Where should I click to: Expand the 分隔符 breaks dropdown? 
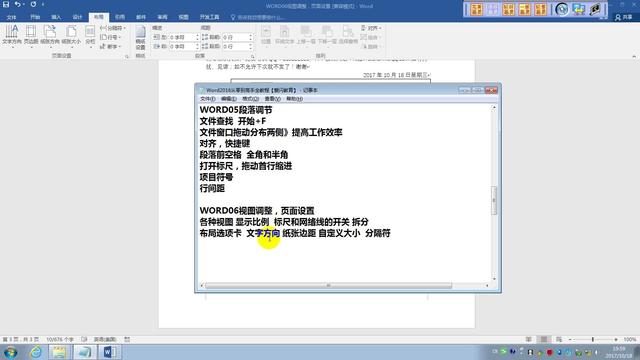coord(113,28)
